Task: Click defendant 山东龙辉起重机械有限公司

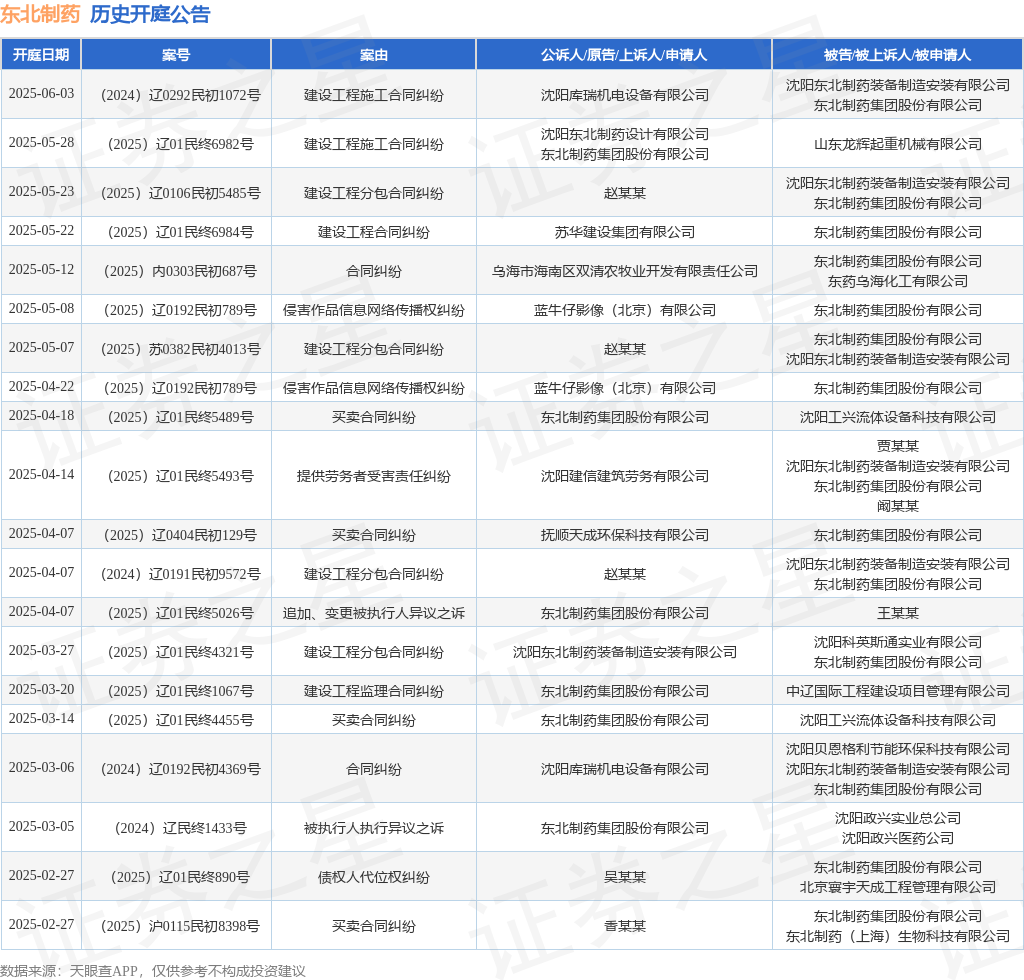Action: point(897,144)
